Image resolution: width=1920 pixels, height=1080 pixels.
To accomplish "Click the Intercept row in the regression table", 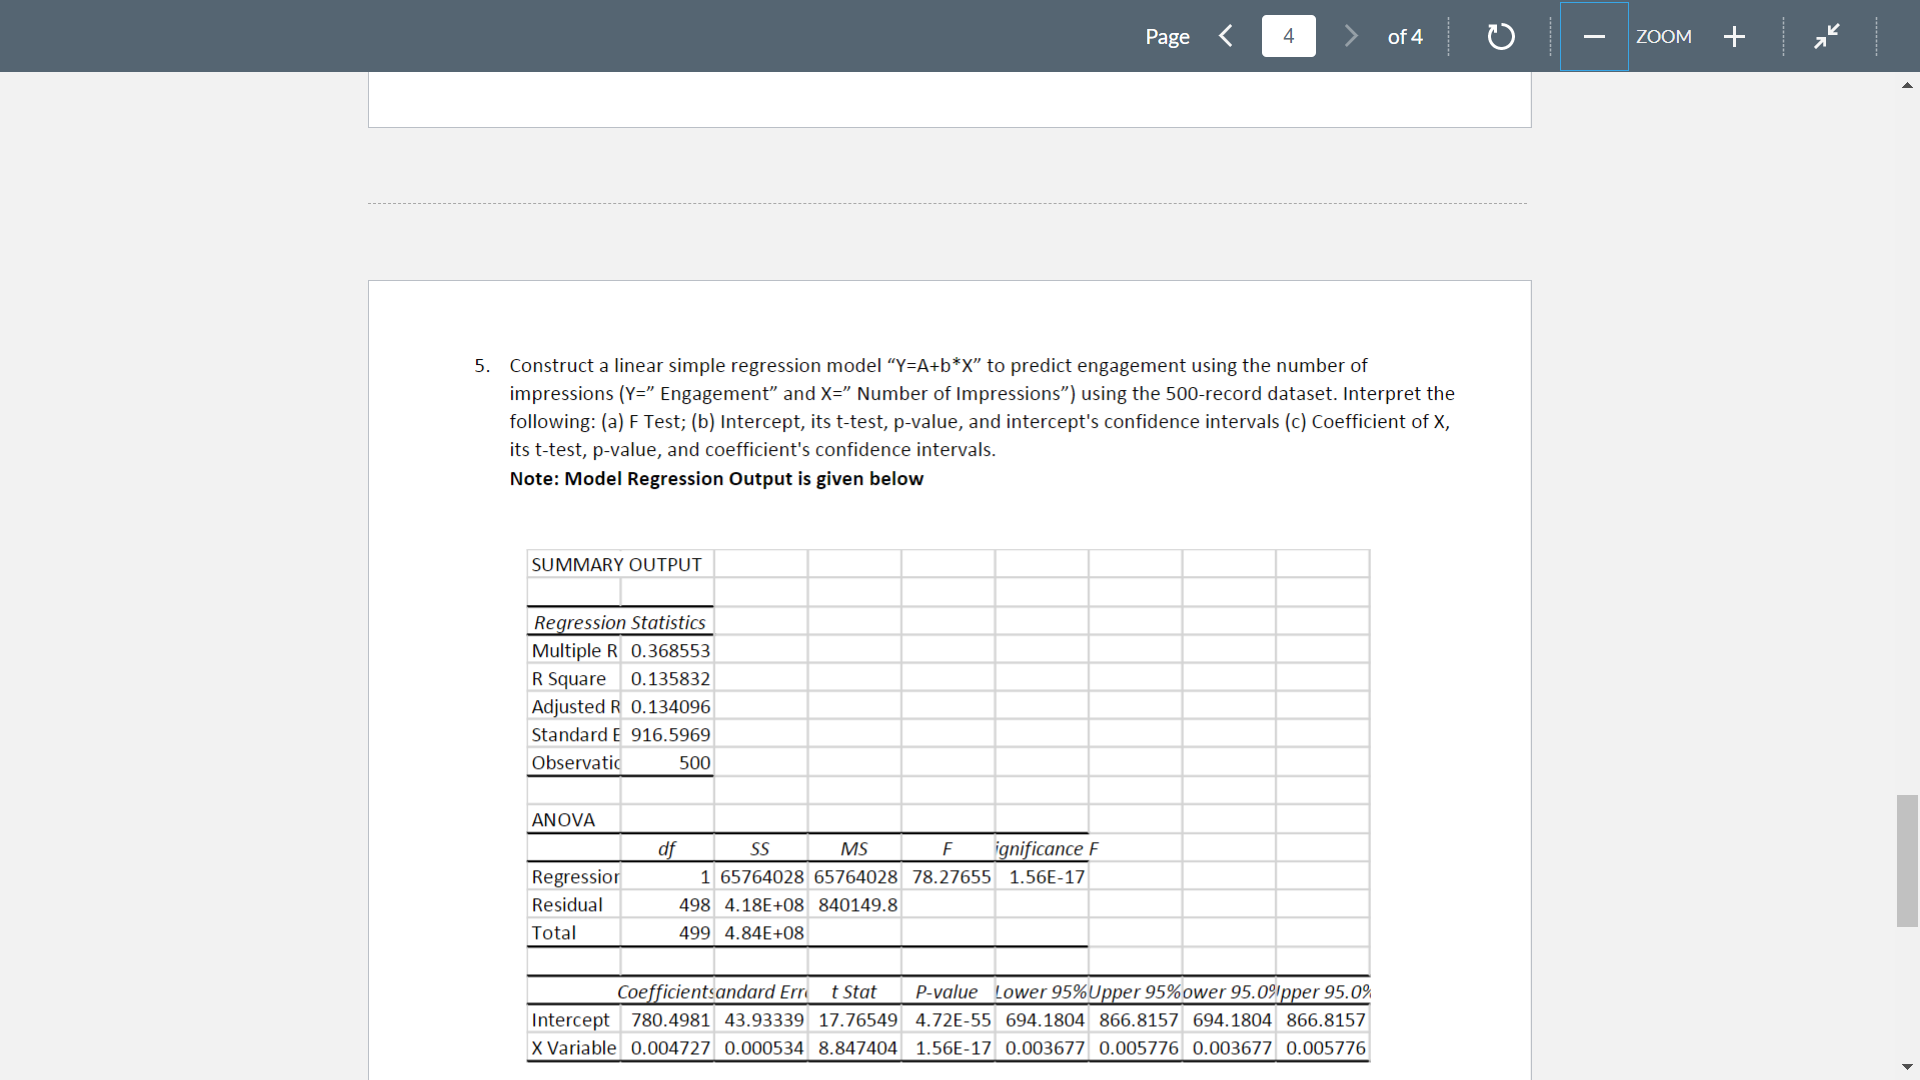I will 571,1019.
